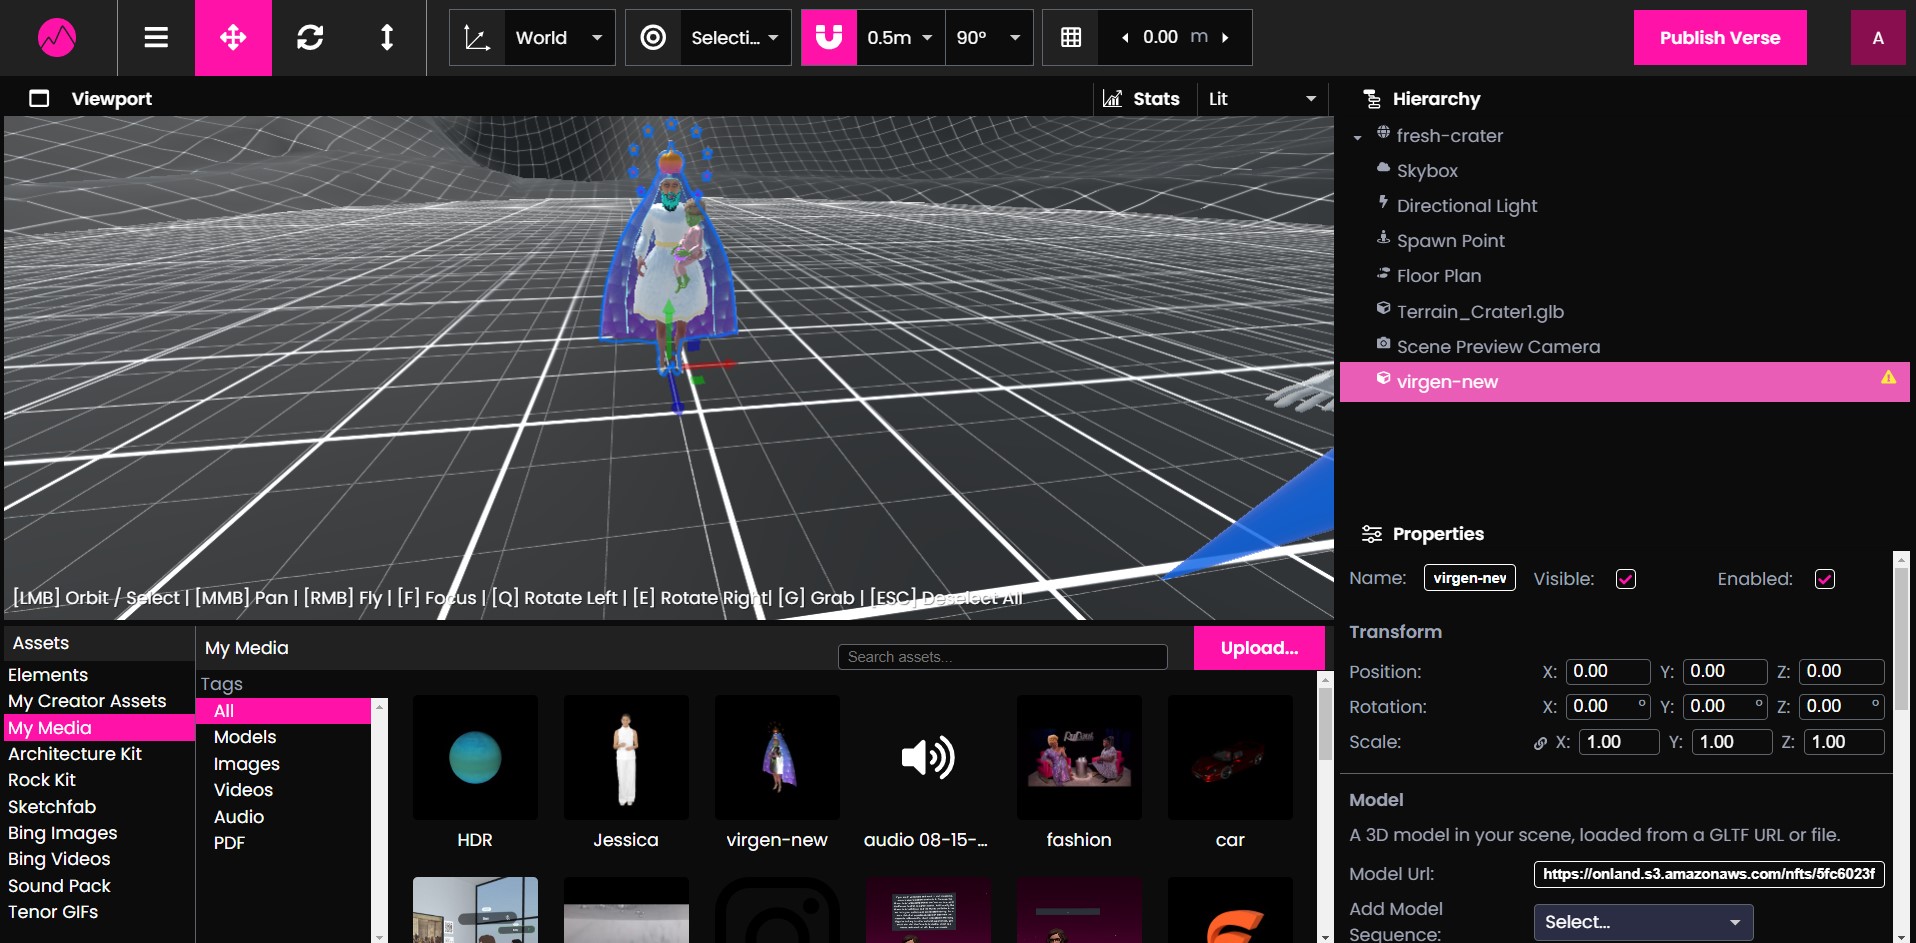Open the Elements asset source
Viewport: 1916px width, 943px height.
click(48, 675)
